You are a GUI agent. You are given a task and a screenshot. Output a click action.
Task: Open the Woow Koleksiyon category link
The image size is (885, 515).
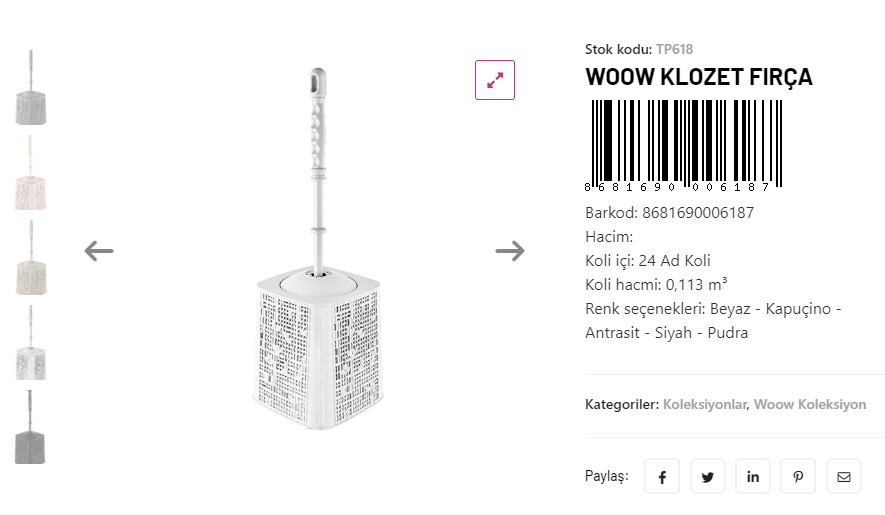pyautogui.click(x=810, y=405)
